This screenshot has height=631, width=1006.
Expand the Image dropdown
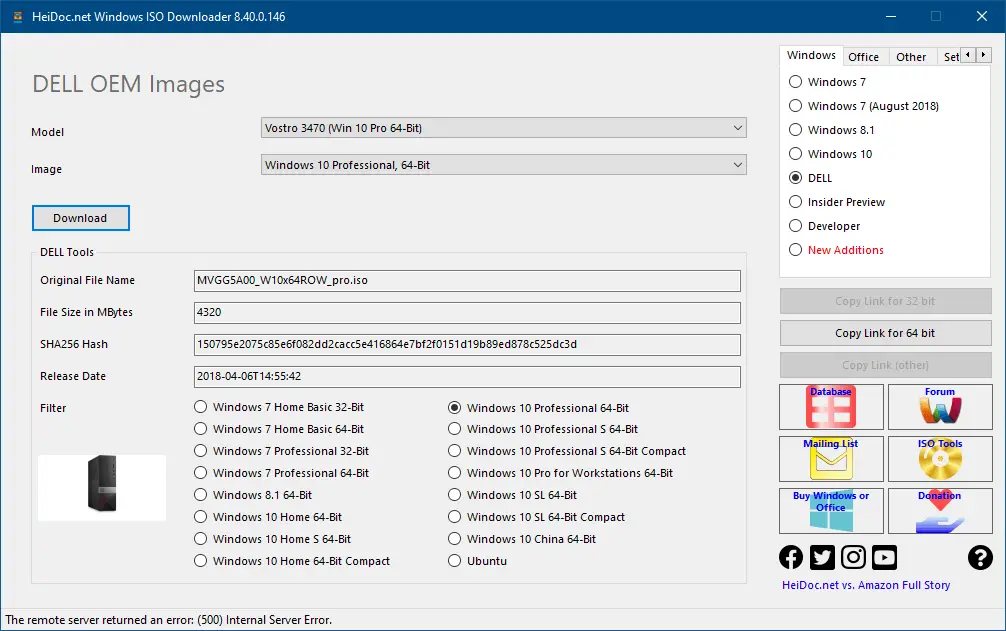coord(504,165)
